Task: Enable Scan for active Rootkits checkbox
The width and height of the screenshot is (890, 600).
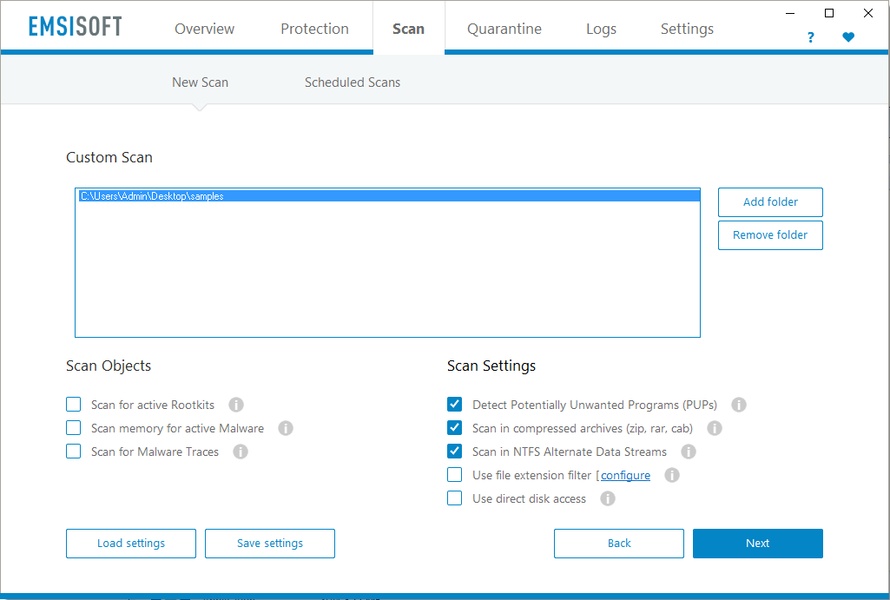Action: pos(73,404)
